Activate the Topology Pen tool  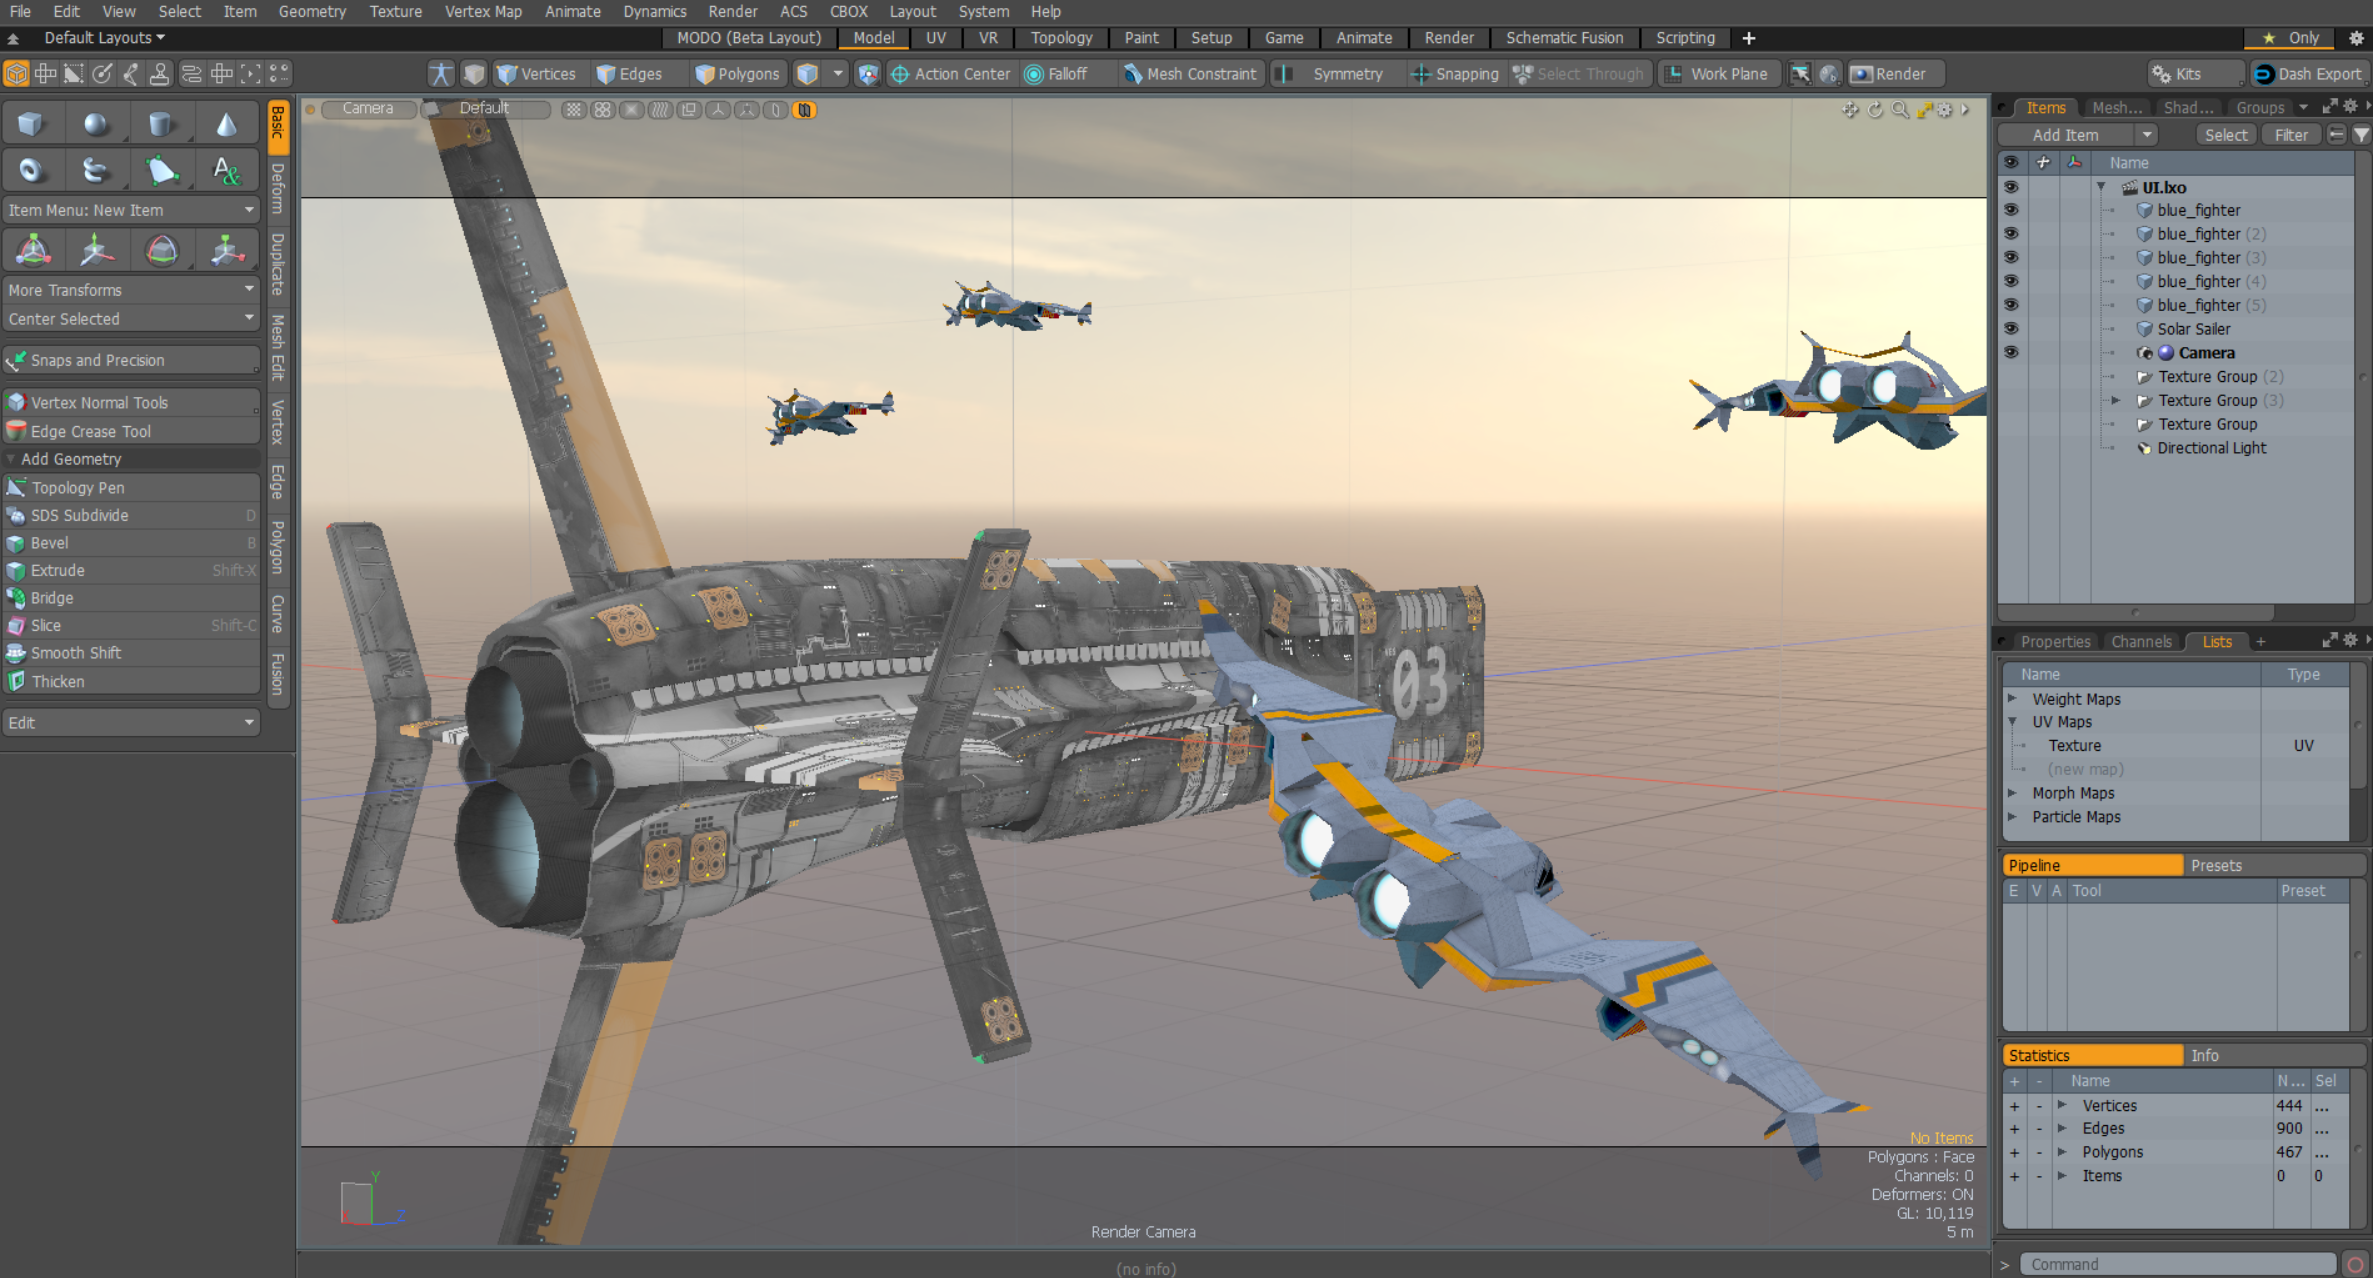point(77,488)
